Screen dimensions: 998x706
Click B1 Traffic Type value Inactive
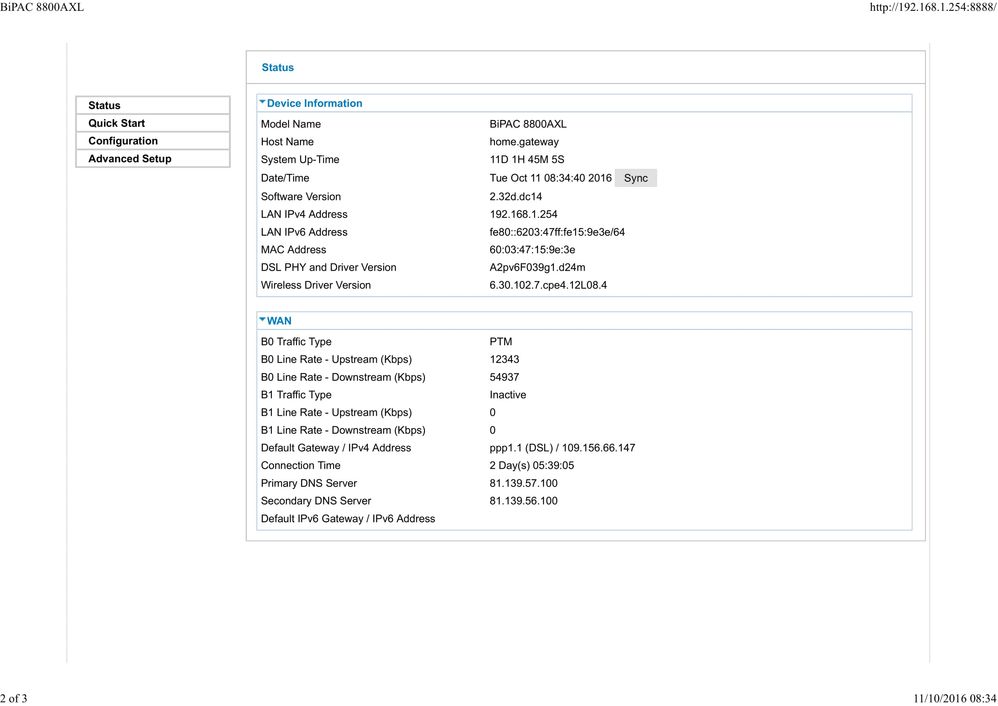coord(508,395)
